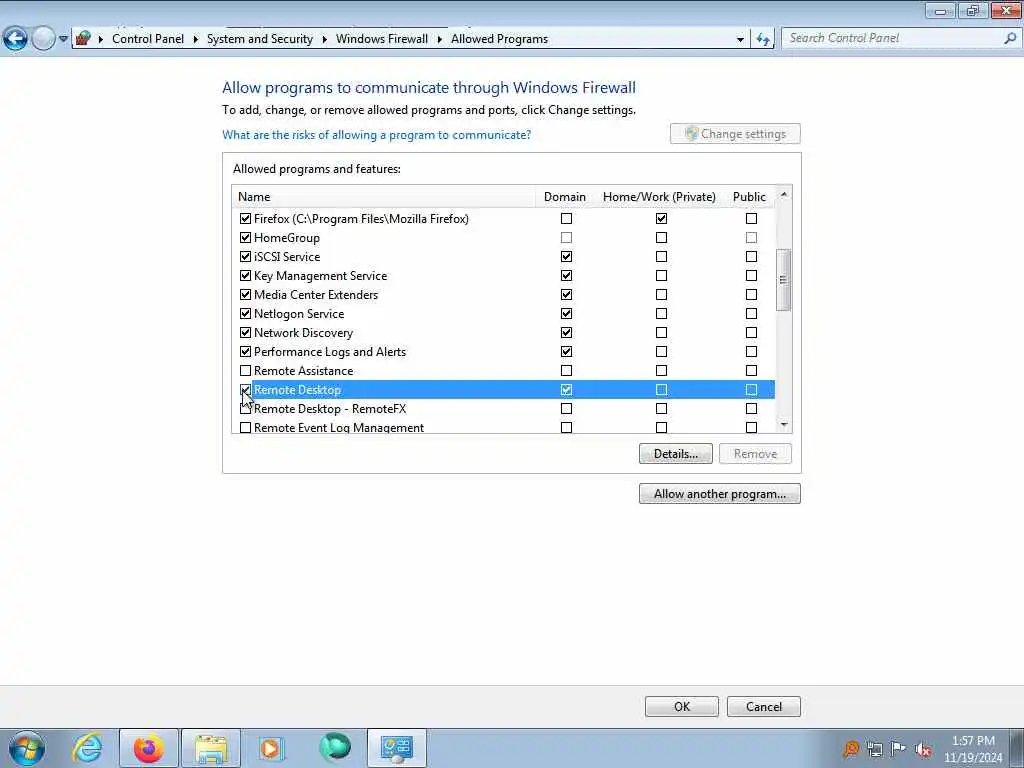This screenshot has height=768, width=1024.
Task: Click the Public column header
Action: click(x=749, y=197)
